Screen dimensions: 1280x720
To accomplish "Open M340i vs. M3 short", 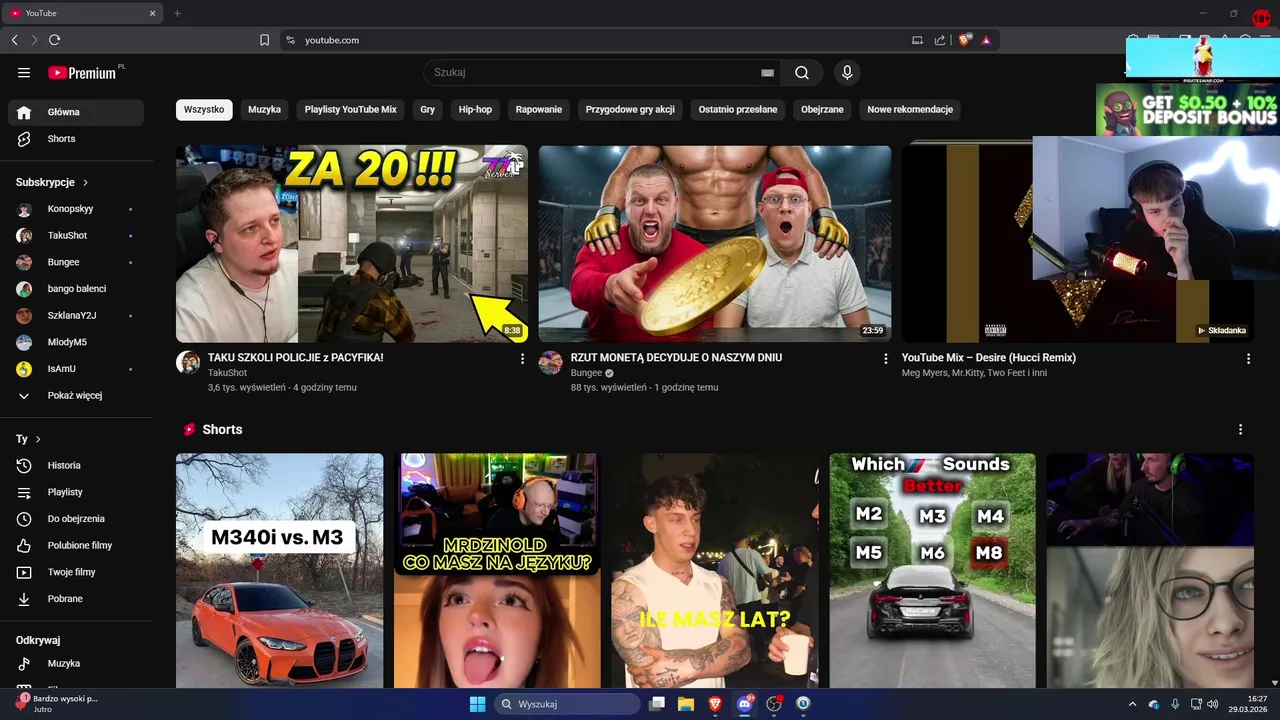I will click(x=279, y=571).
